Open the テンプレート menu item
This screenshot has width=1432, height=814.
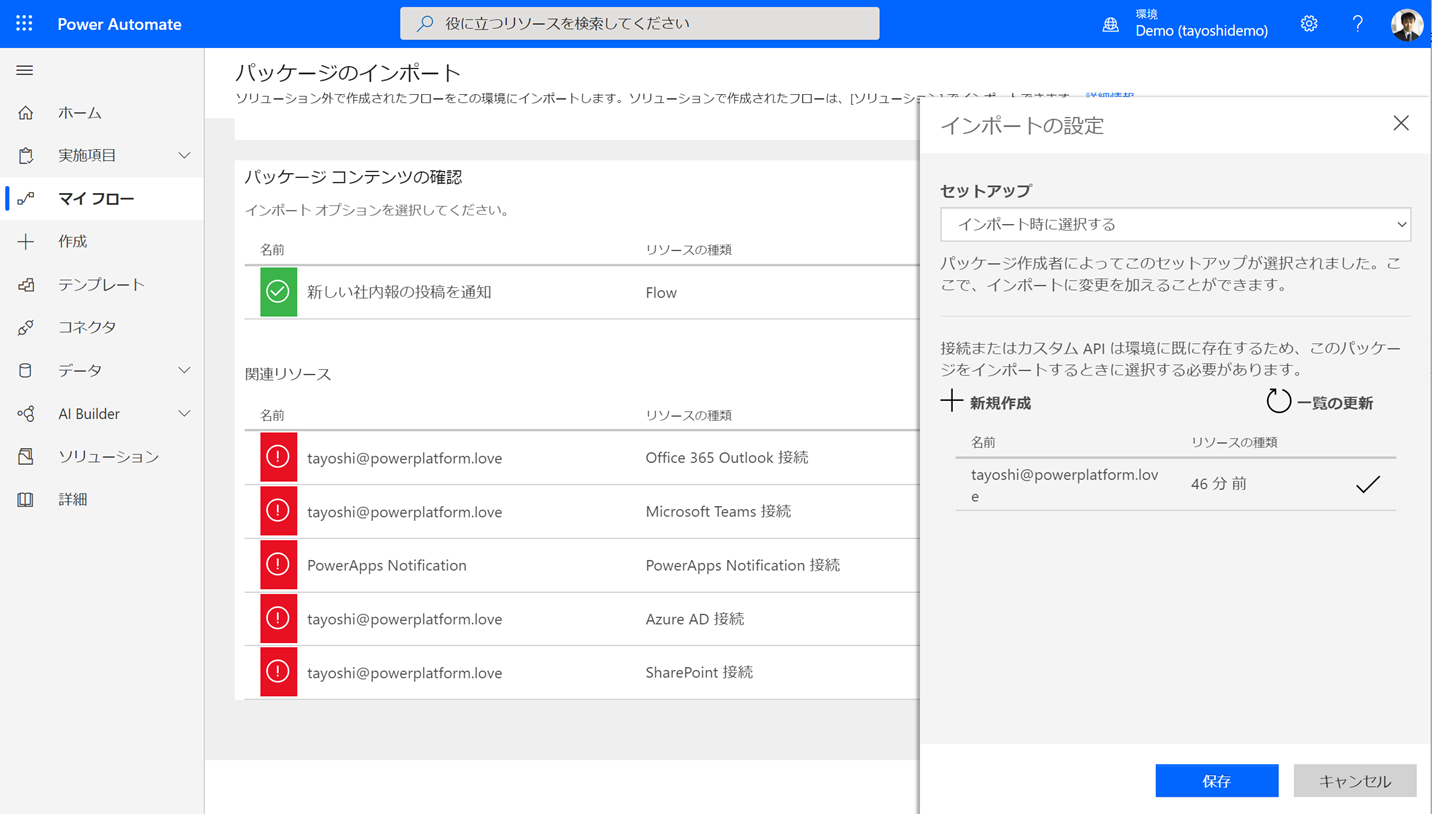coord(102,285)
